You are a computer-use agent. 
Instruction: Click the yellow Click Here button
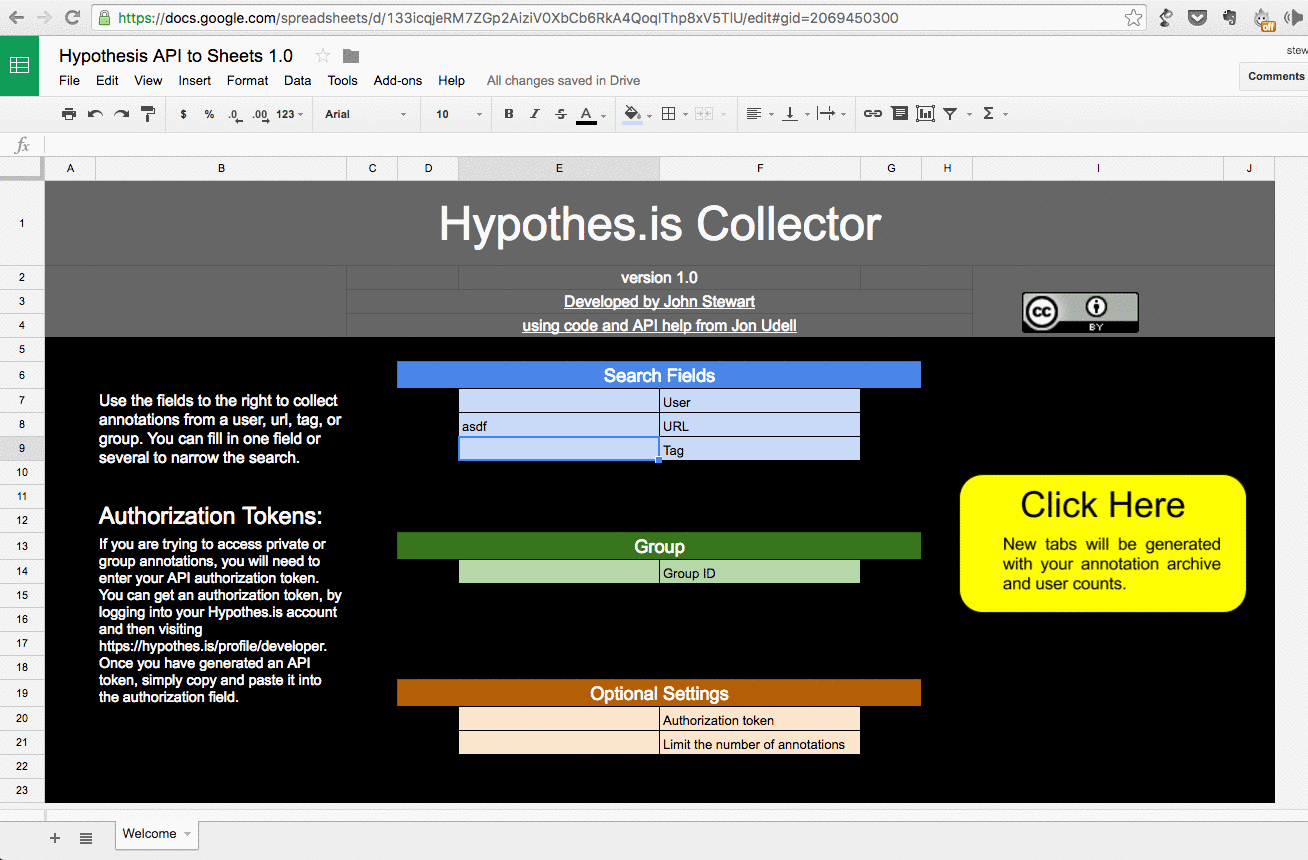coord(1102,543)
